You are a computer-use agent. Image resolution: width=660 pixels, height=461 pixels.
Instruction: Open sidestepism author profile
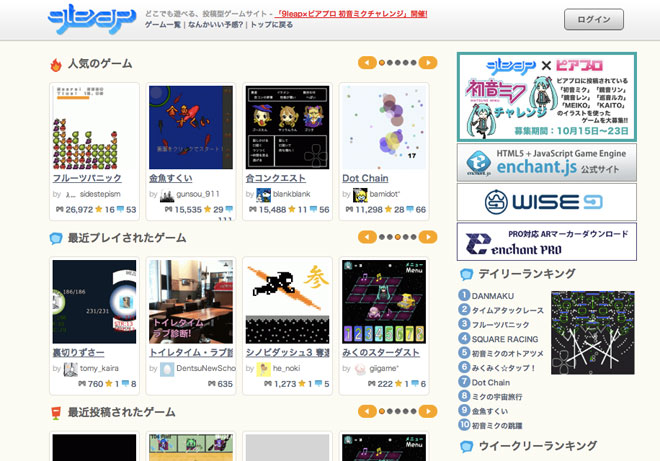(100, 194)
